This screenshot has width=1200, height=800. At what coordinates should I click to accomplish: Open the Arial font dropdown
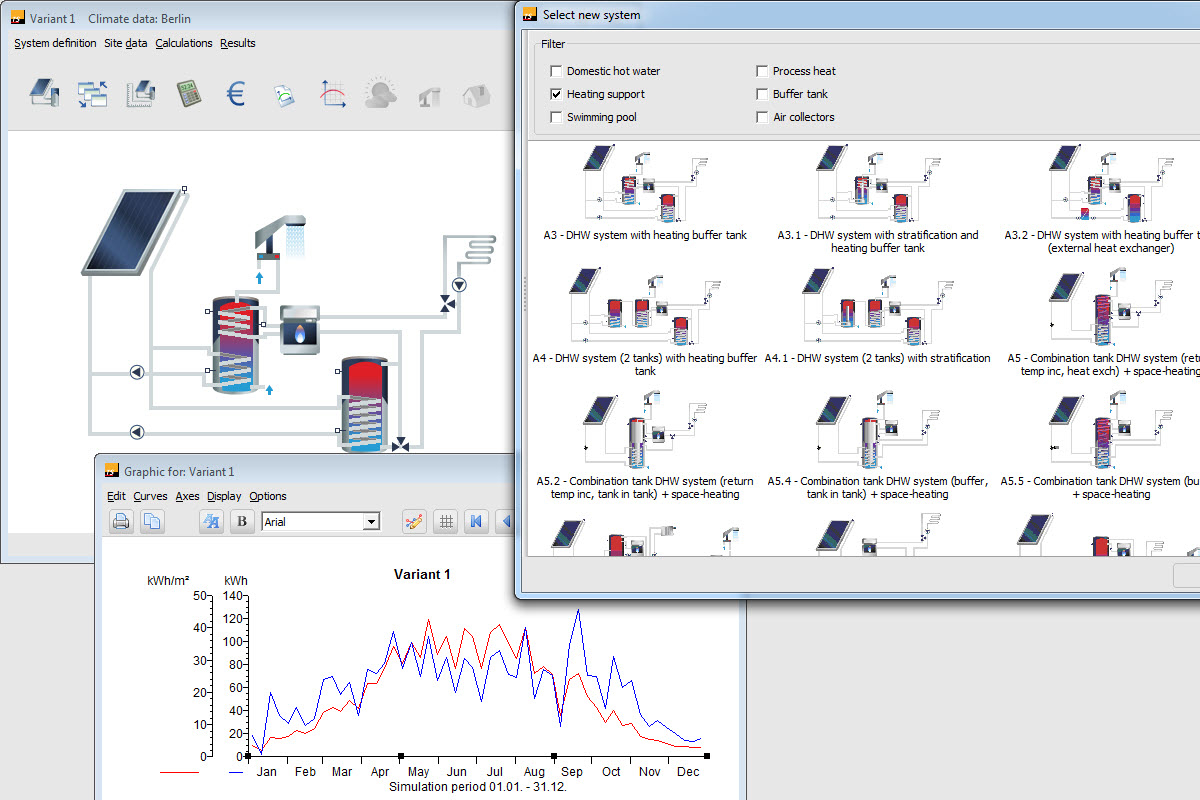click(371, 521)
